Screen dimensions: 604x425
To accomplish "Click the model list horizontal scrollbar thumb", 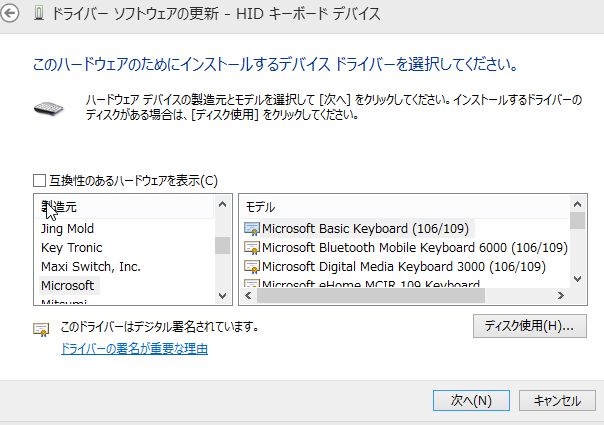I will click(371, 296).
